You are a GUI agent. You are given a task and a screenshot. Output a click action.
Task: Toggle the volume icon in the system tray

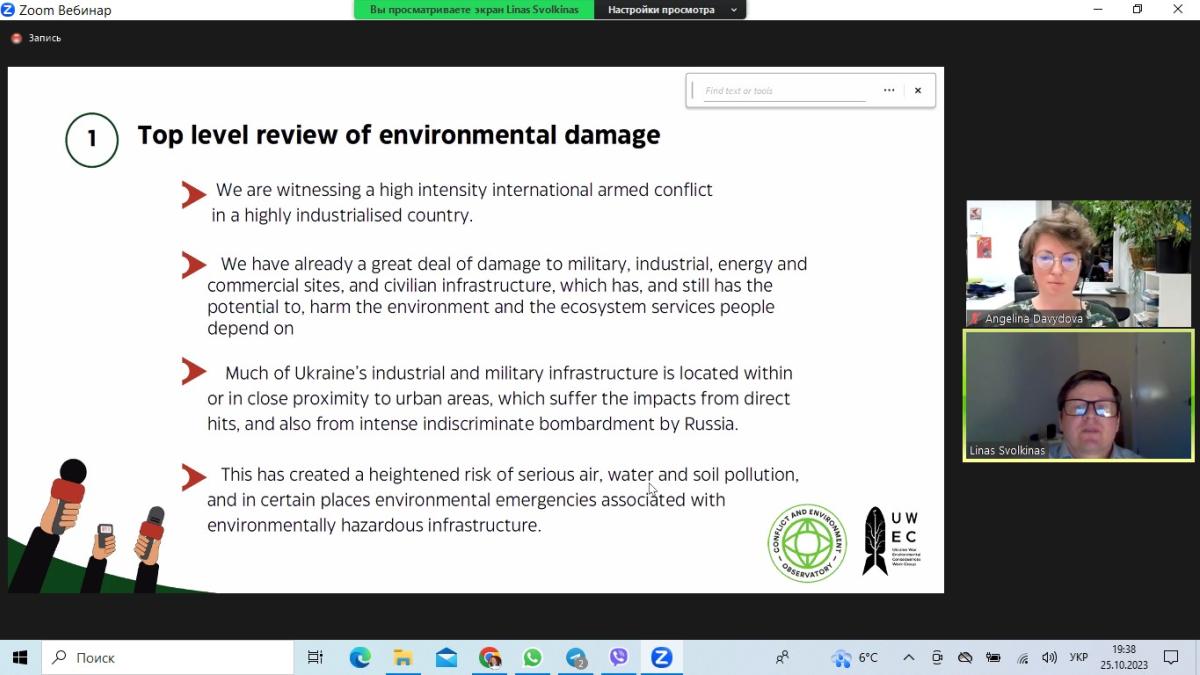[1049, 657]
